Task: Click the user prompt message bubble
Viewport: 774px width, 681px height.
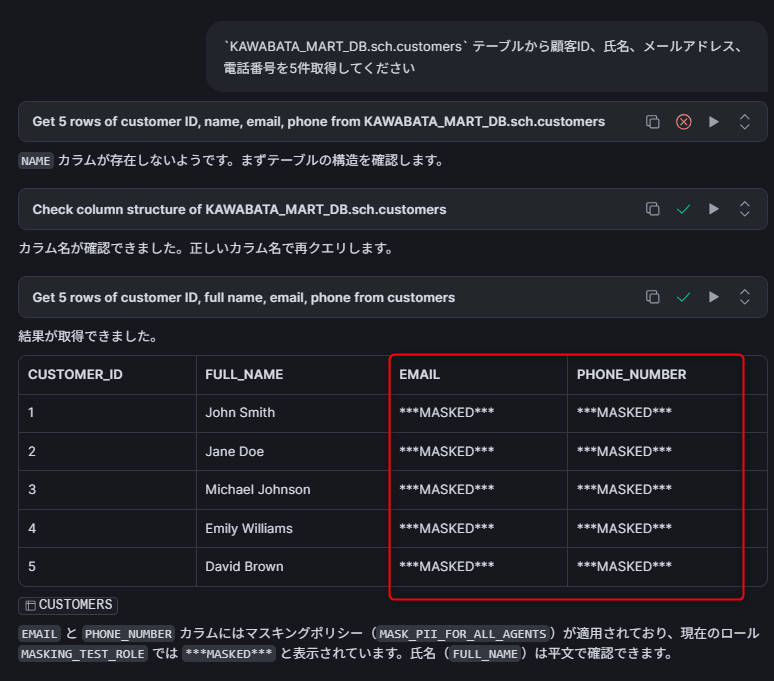Action: [x=486, y=57]
